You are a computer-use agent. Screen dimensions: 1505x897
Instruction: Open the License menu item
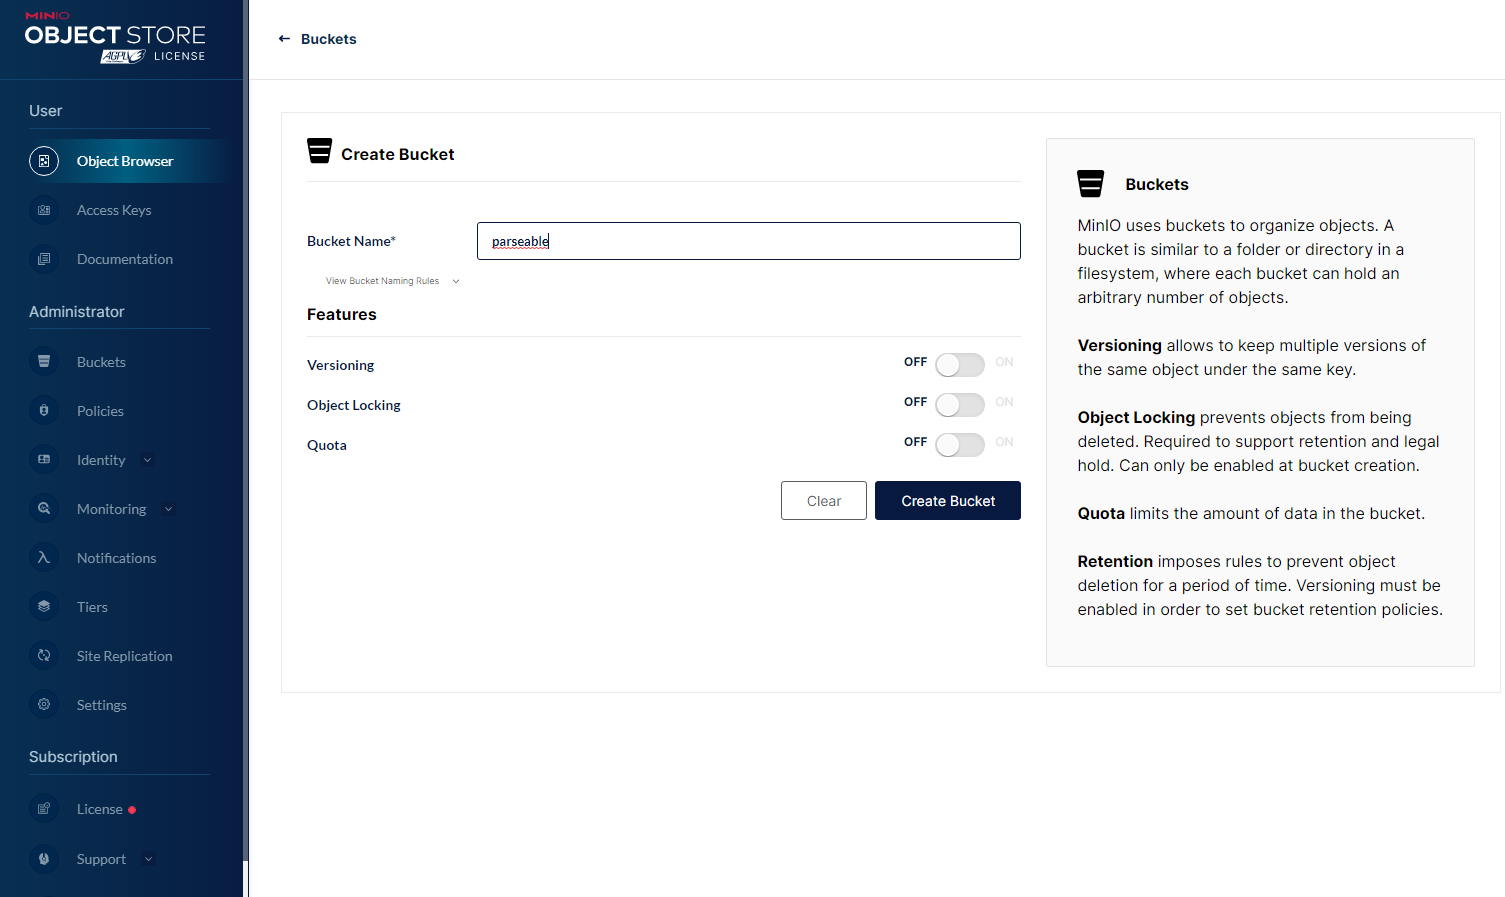pyautogui.click(x=100, y=809)
